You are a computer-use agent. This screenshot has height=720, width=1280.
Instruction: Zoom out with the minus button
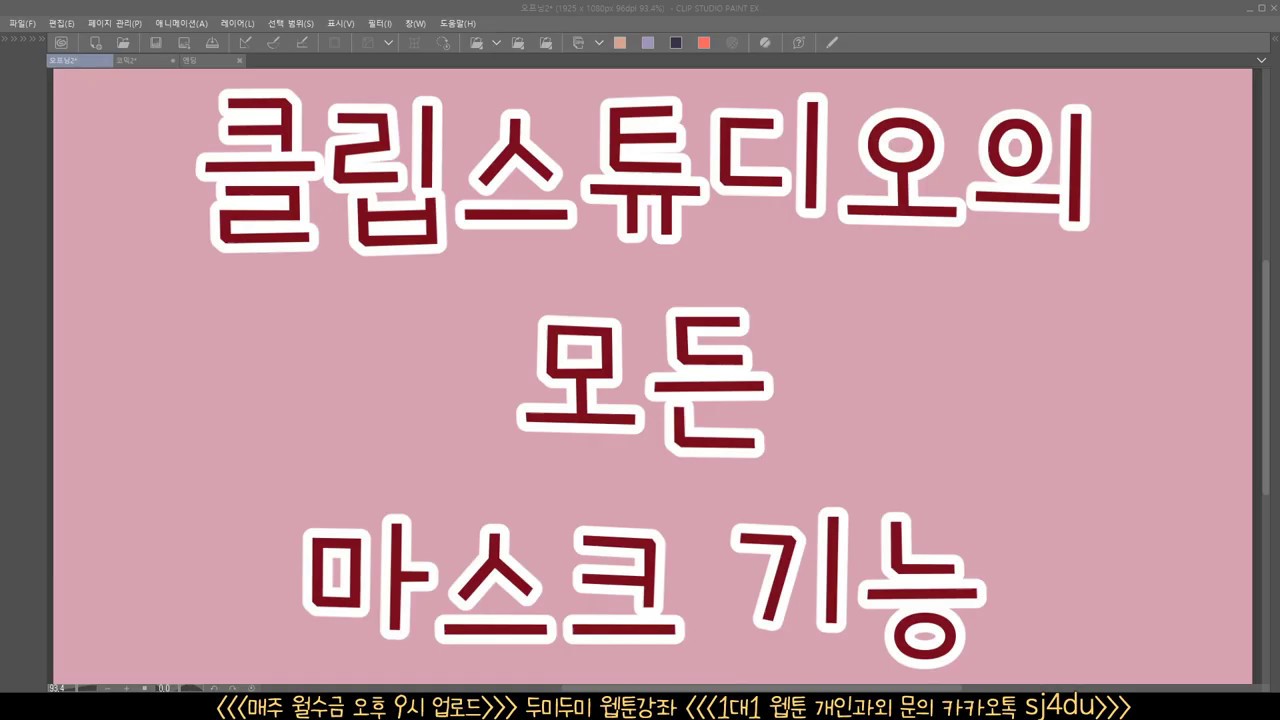[108, 688]
